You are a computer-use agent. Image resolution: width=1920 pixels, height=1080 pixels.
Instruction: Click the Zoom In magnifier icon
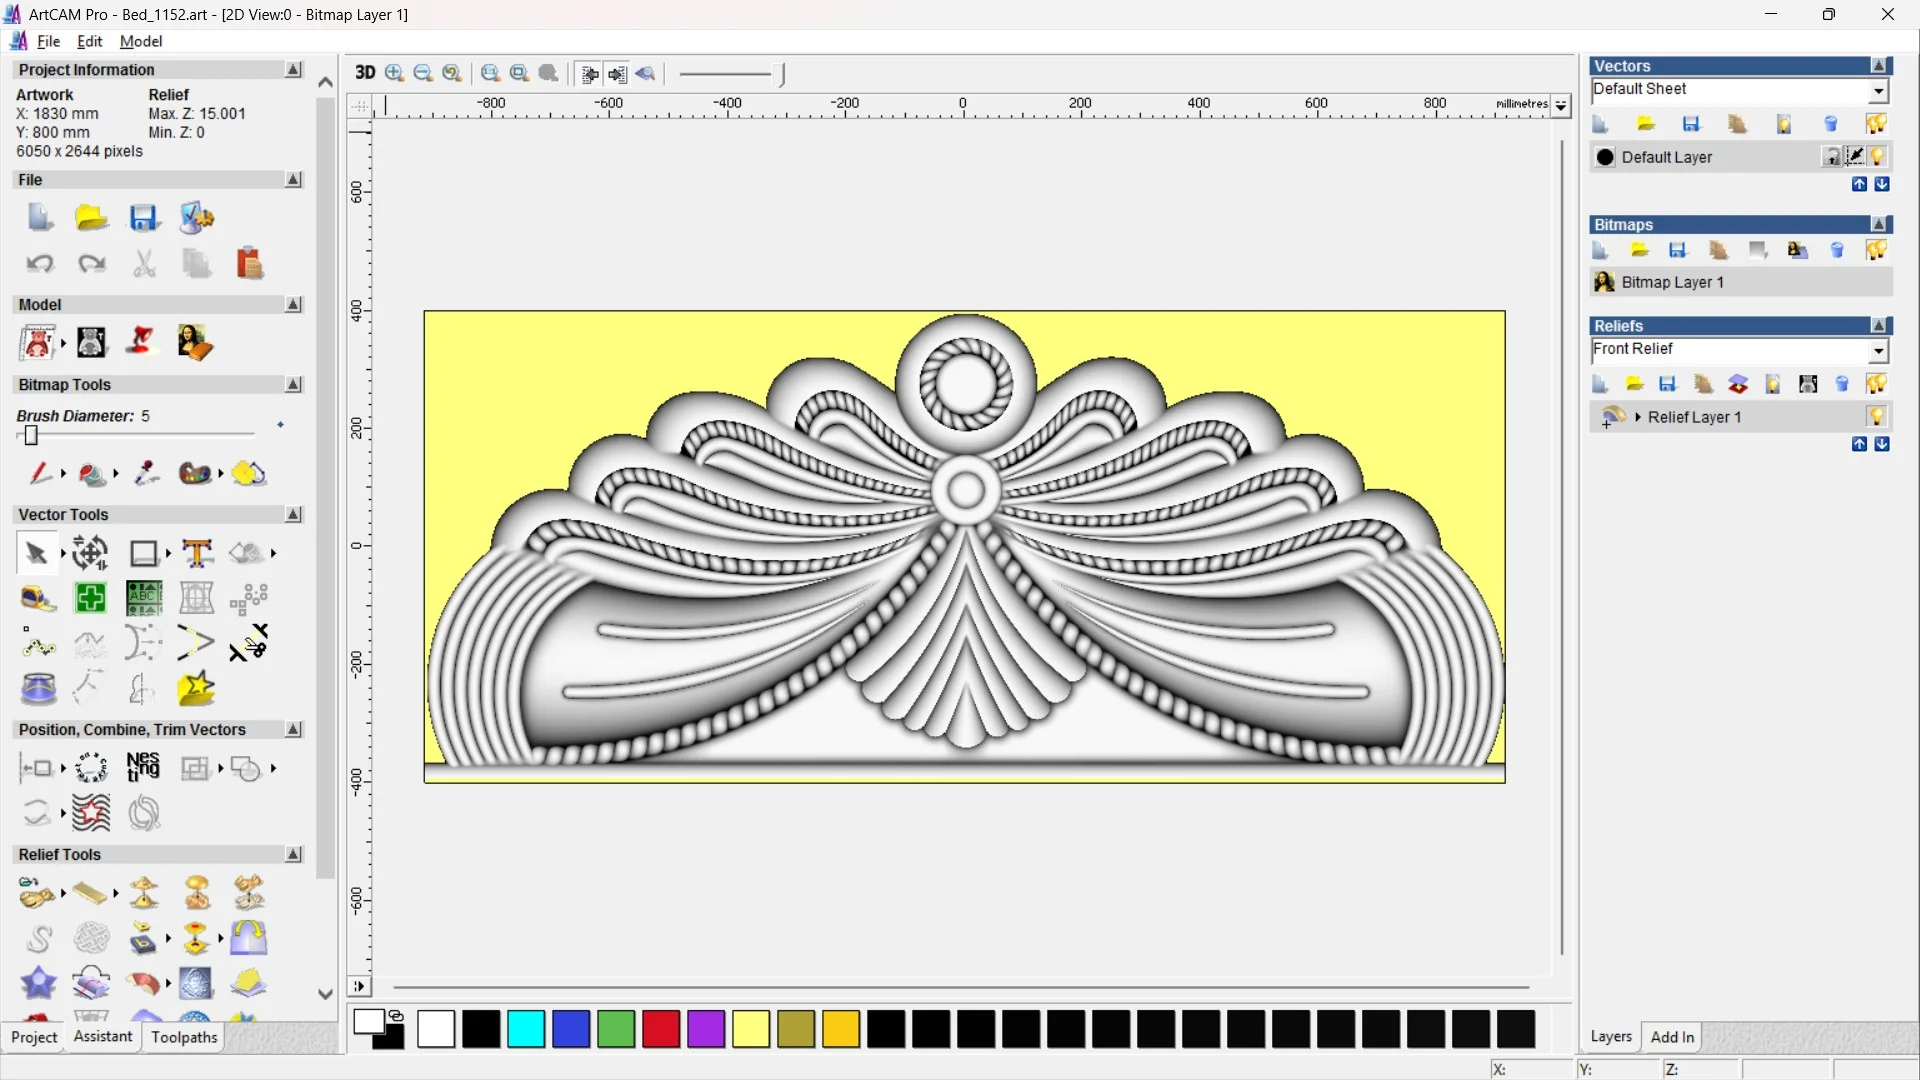[395, 73]
